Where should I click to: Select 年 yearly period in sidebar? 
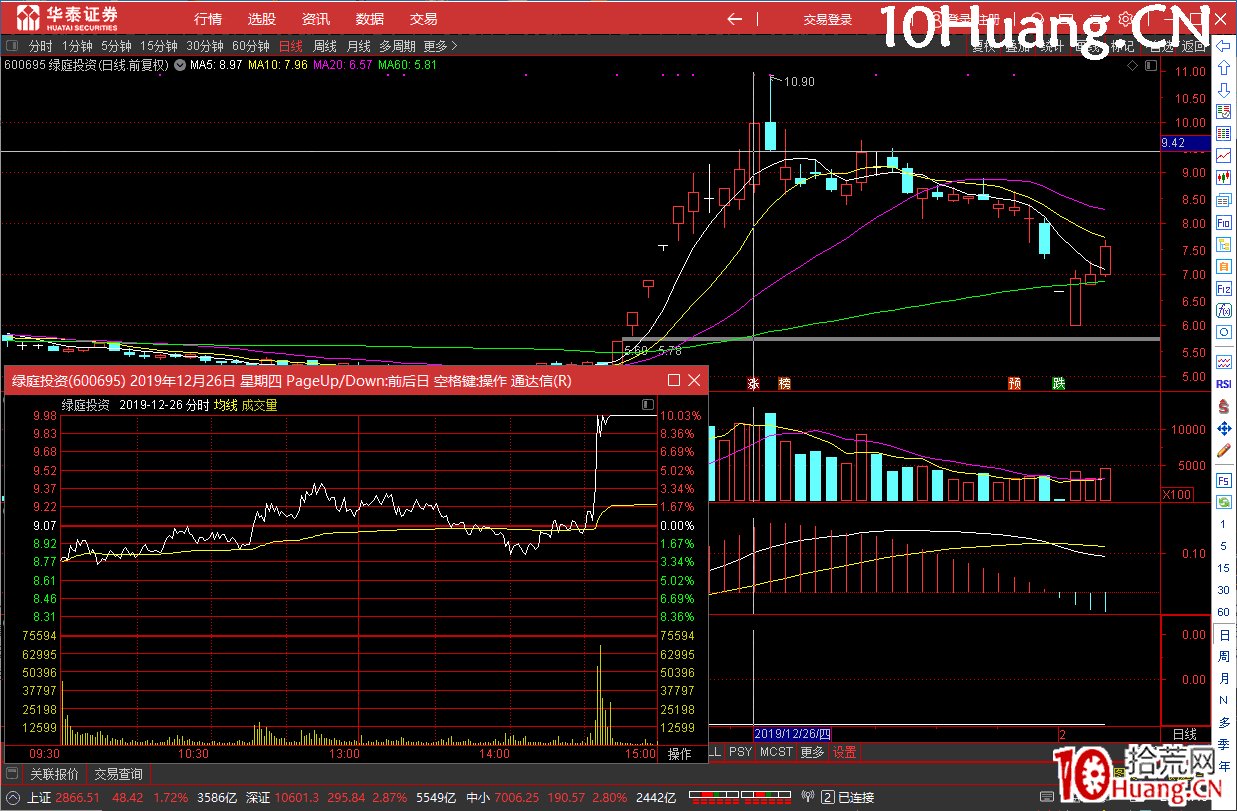coord(1223,767)
